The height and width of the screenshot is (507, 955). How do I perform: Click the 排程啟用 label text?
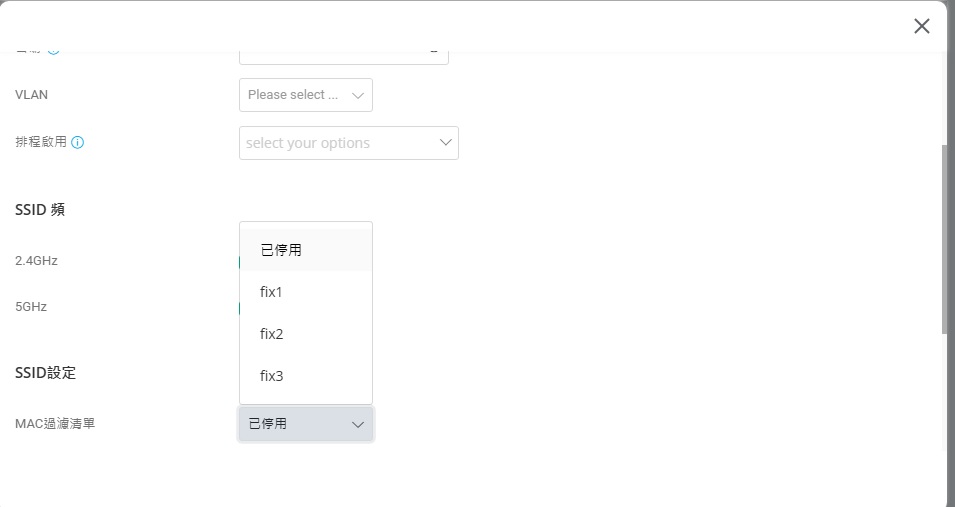[41, 142]
